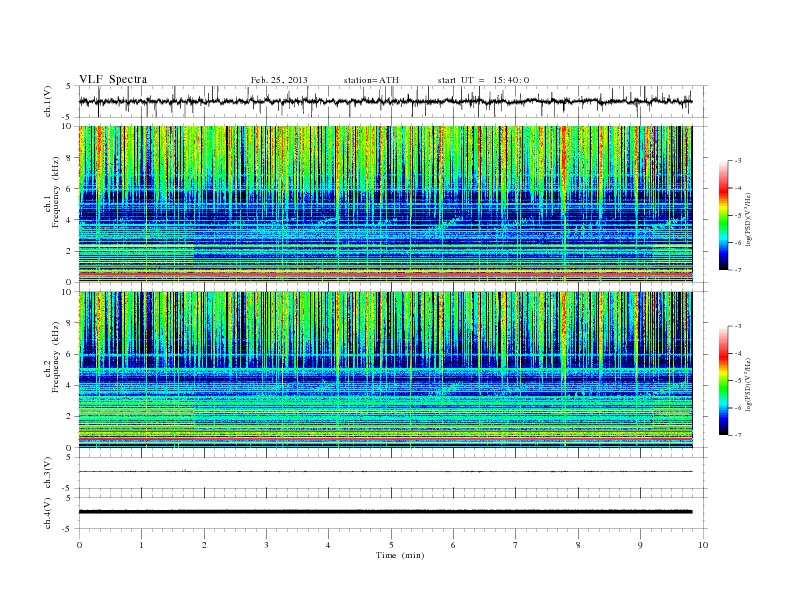
Task: Click tick label "0" on the Time axis
Action: point(79,545)
